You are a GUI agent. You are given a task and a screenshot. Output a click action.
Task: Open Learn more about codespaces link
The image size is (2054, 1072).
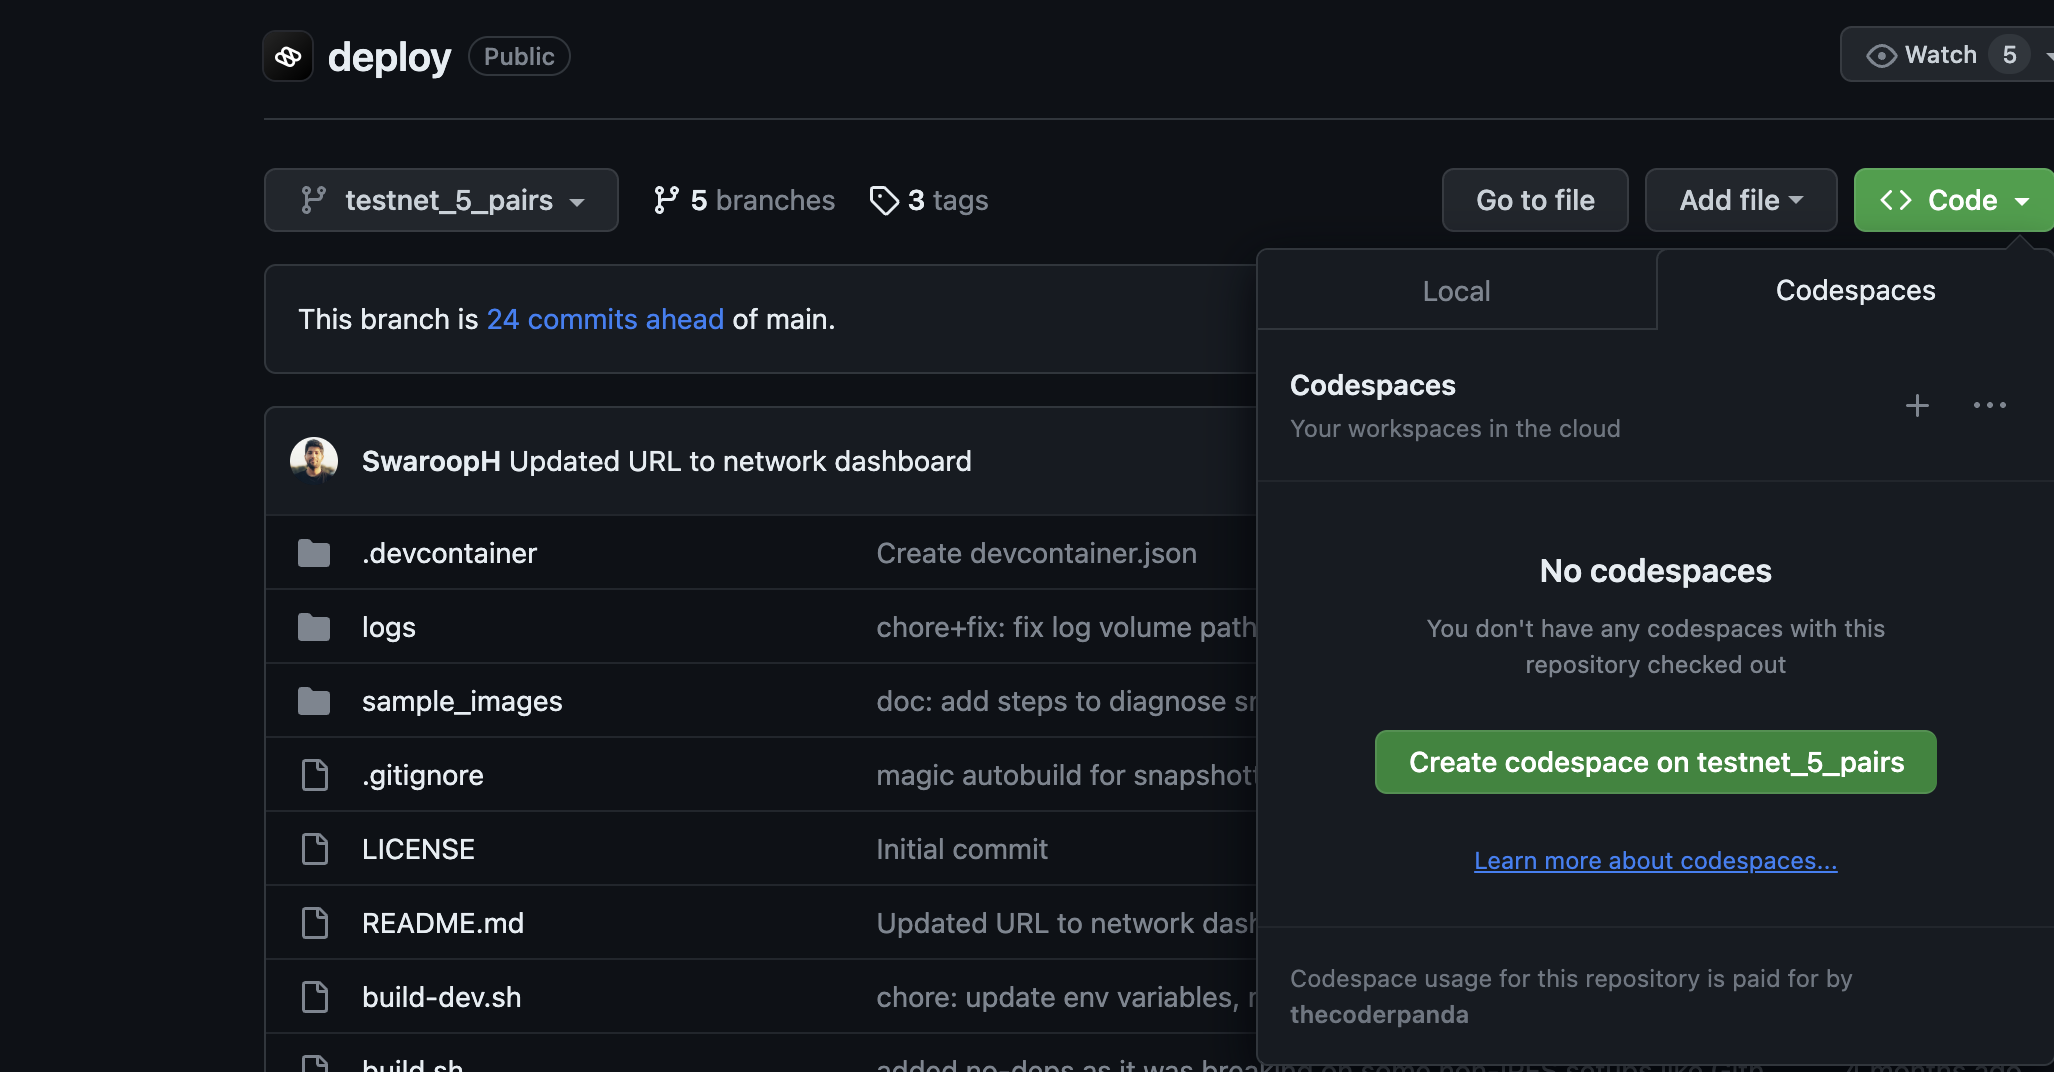[x=1656, y=861]
